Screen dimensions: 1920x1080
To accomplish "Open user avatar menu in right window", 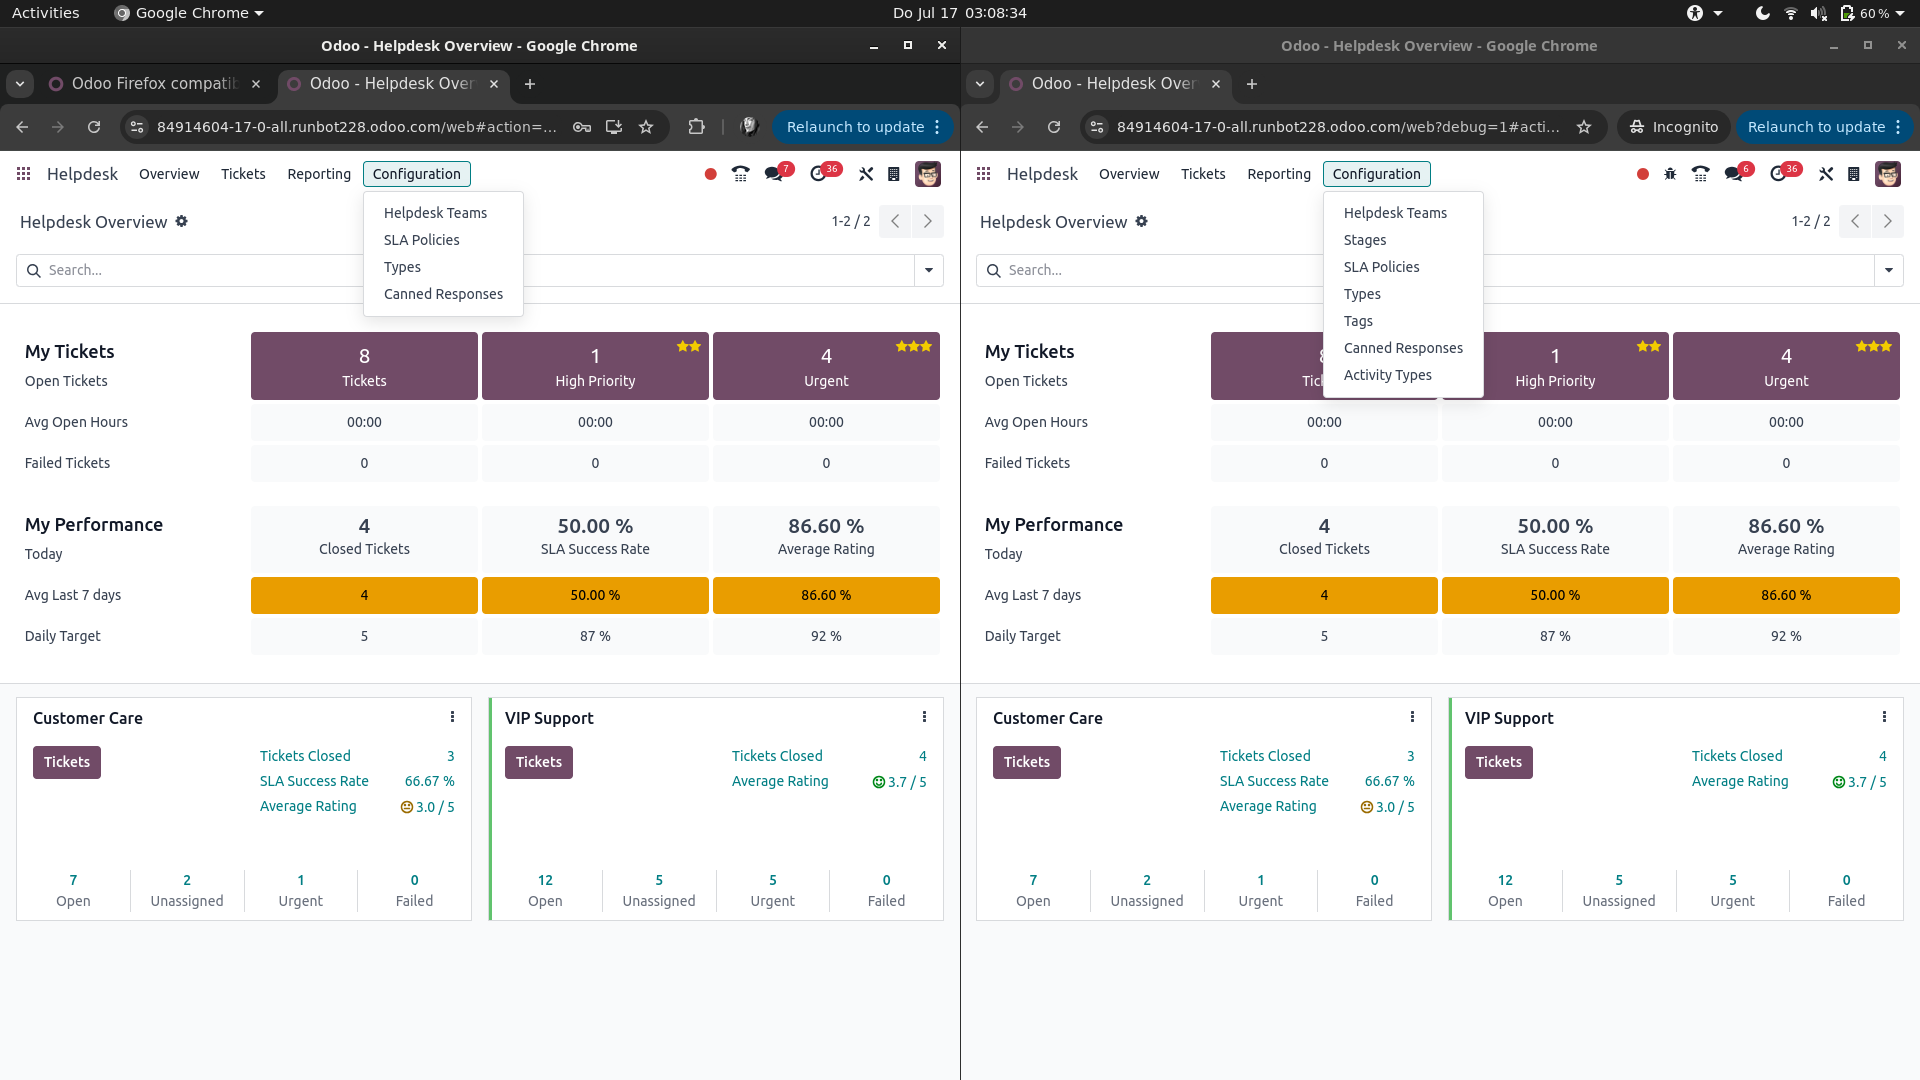I will [1888, 174].
